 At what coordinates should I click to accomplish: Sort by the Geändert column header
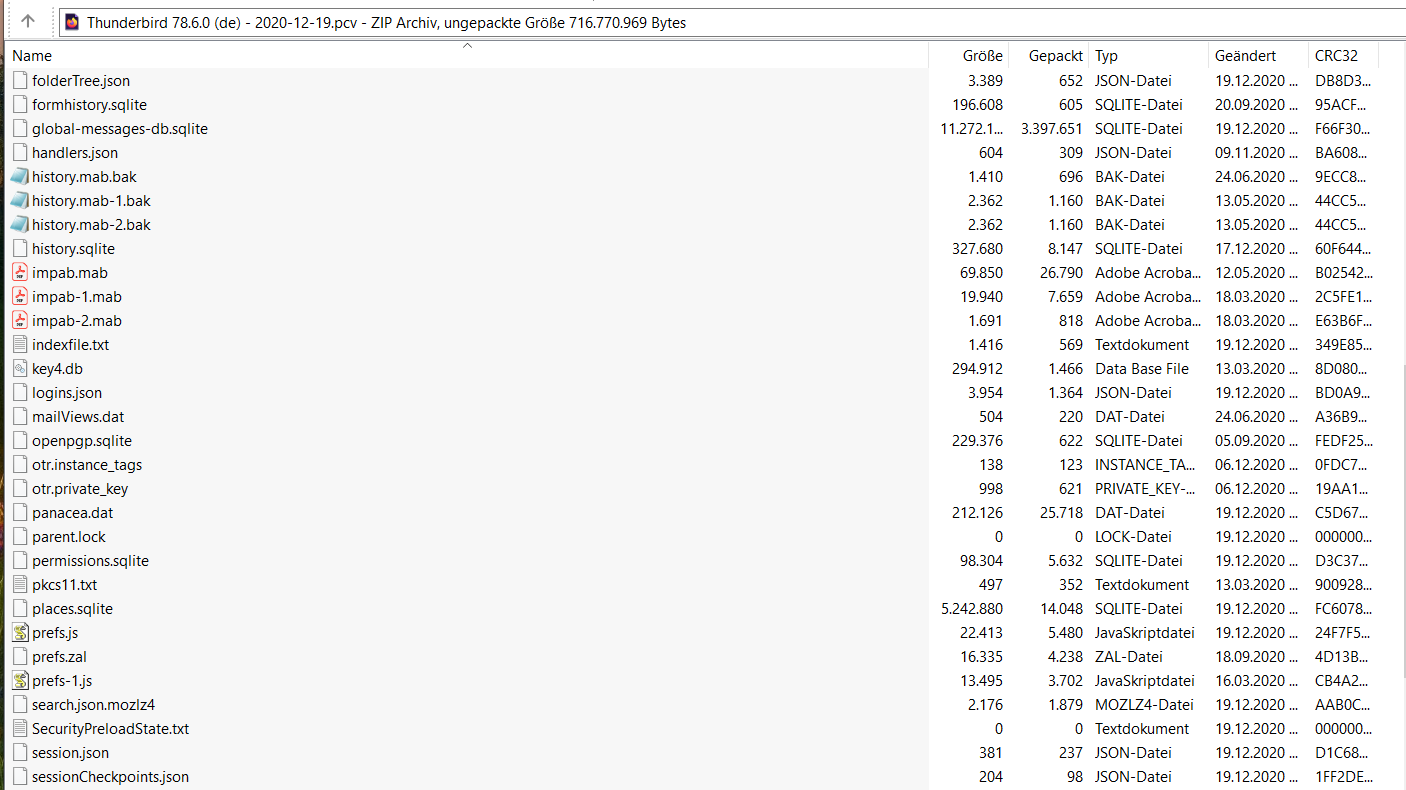(x=1245, y=56)
